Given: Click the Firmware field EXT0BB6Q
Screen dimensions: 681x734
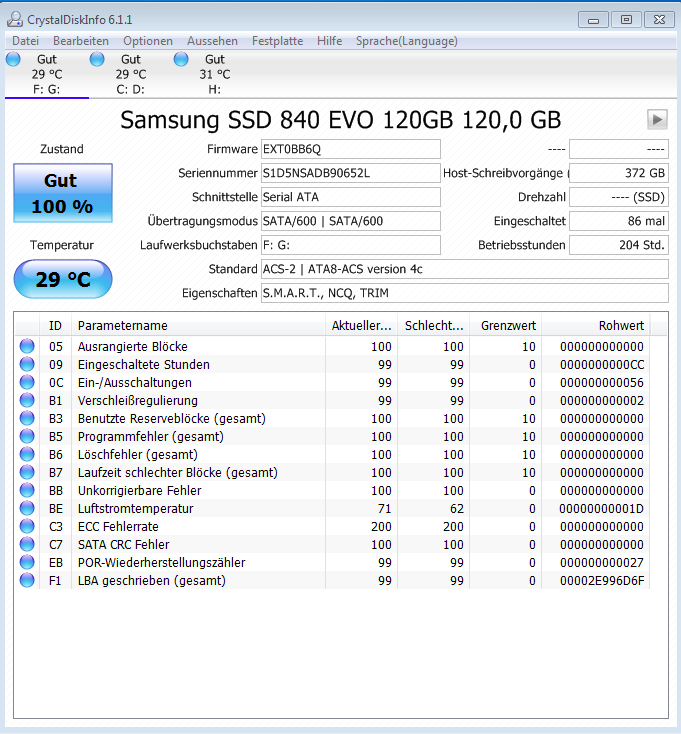Looking at the screenshot, I should [x=351, y=149].
